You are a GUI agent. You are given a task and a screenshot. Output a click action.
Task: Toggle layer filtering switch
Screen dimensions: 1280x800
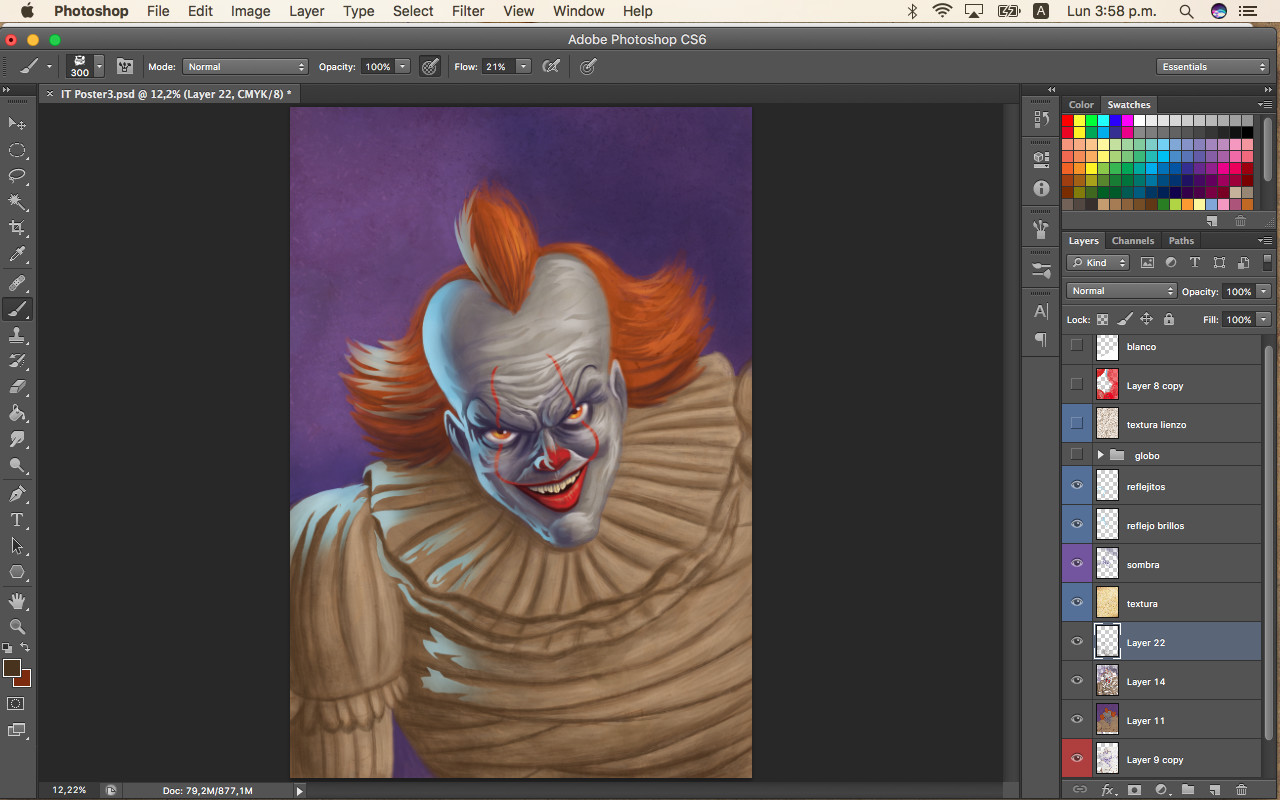point(1268,263)
